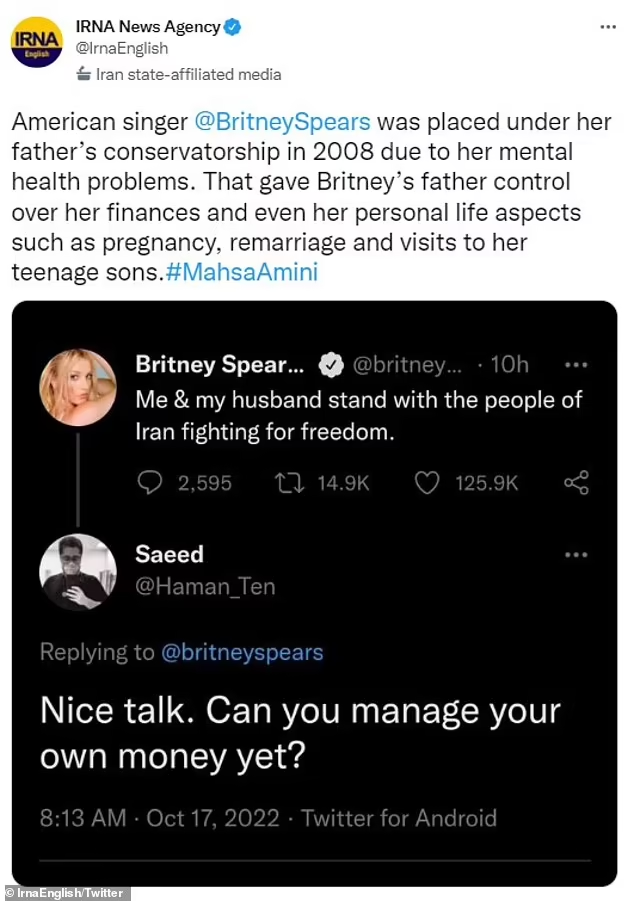Click the state-affiliated media flag icon
Viewport: 634px width, 901px height.
pyautogui.click(x=82, y=74)
